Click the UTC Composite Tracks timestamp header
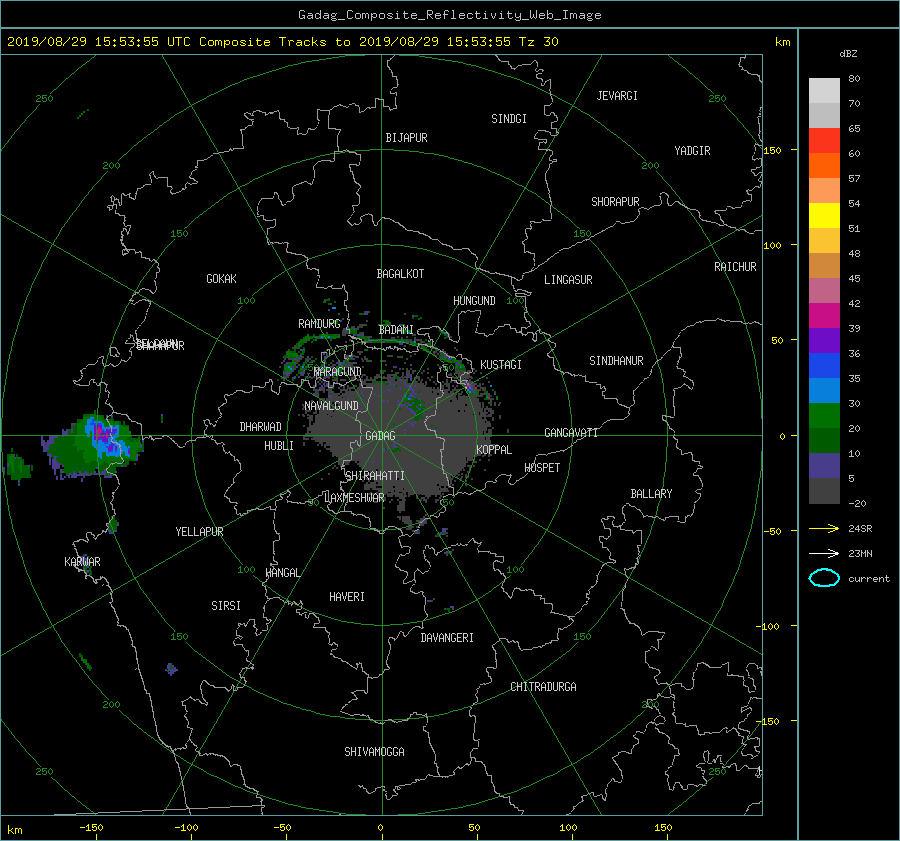Viewport: 900px width, 841px height. (283, 42)
